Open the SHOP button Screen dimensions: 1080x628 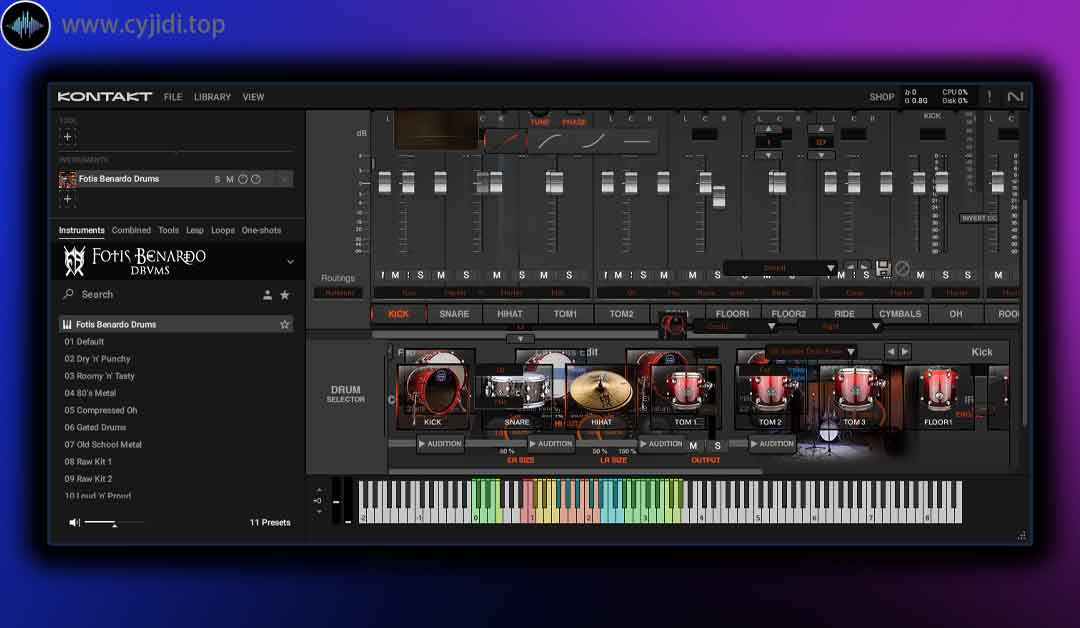click(882, 97)
